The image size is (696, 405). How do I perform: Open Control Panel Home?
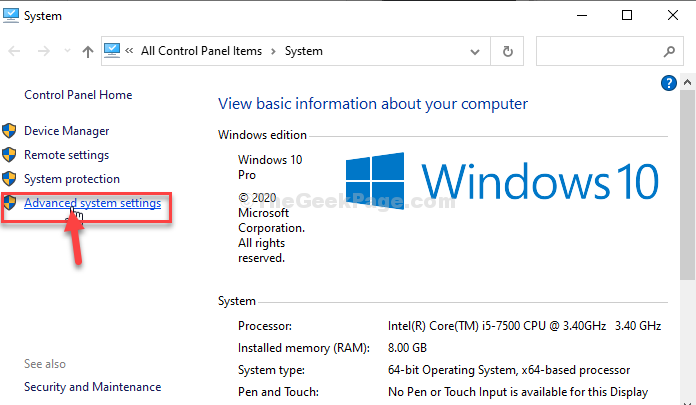(78, 95)
